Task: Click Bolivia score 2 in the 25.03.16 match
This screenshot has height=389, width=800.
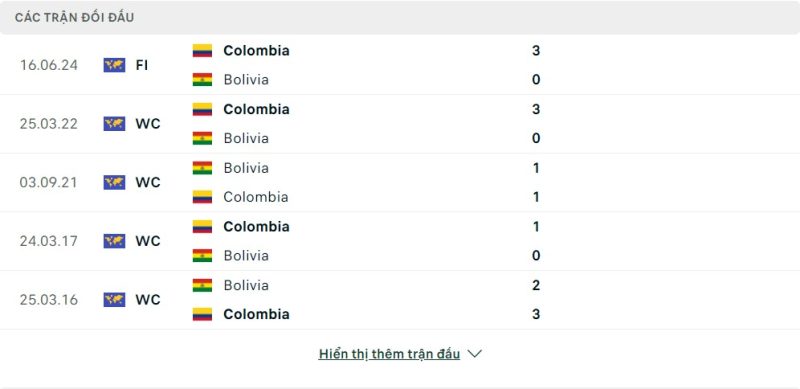Action: pos(536,285)
